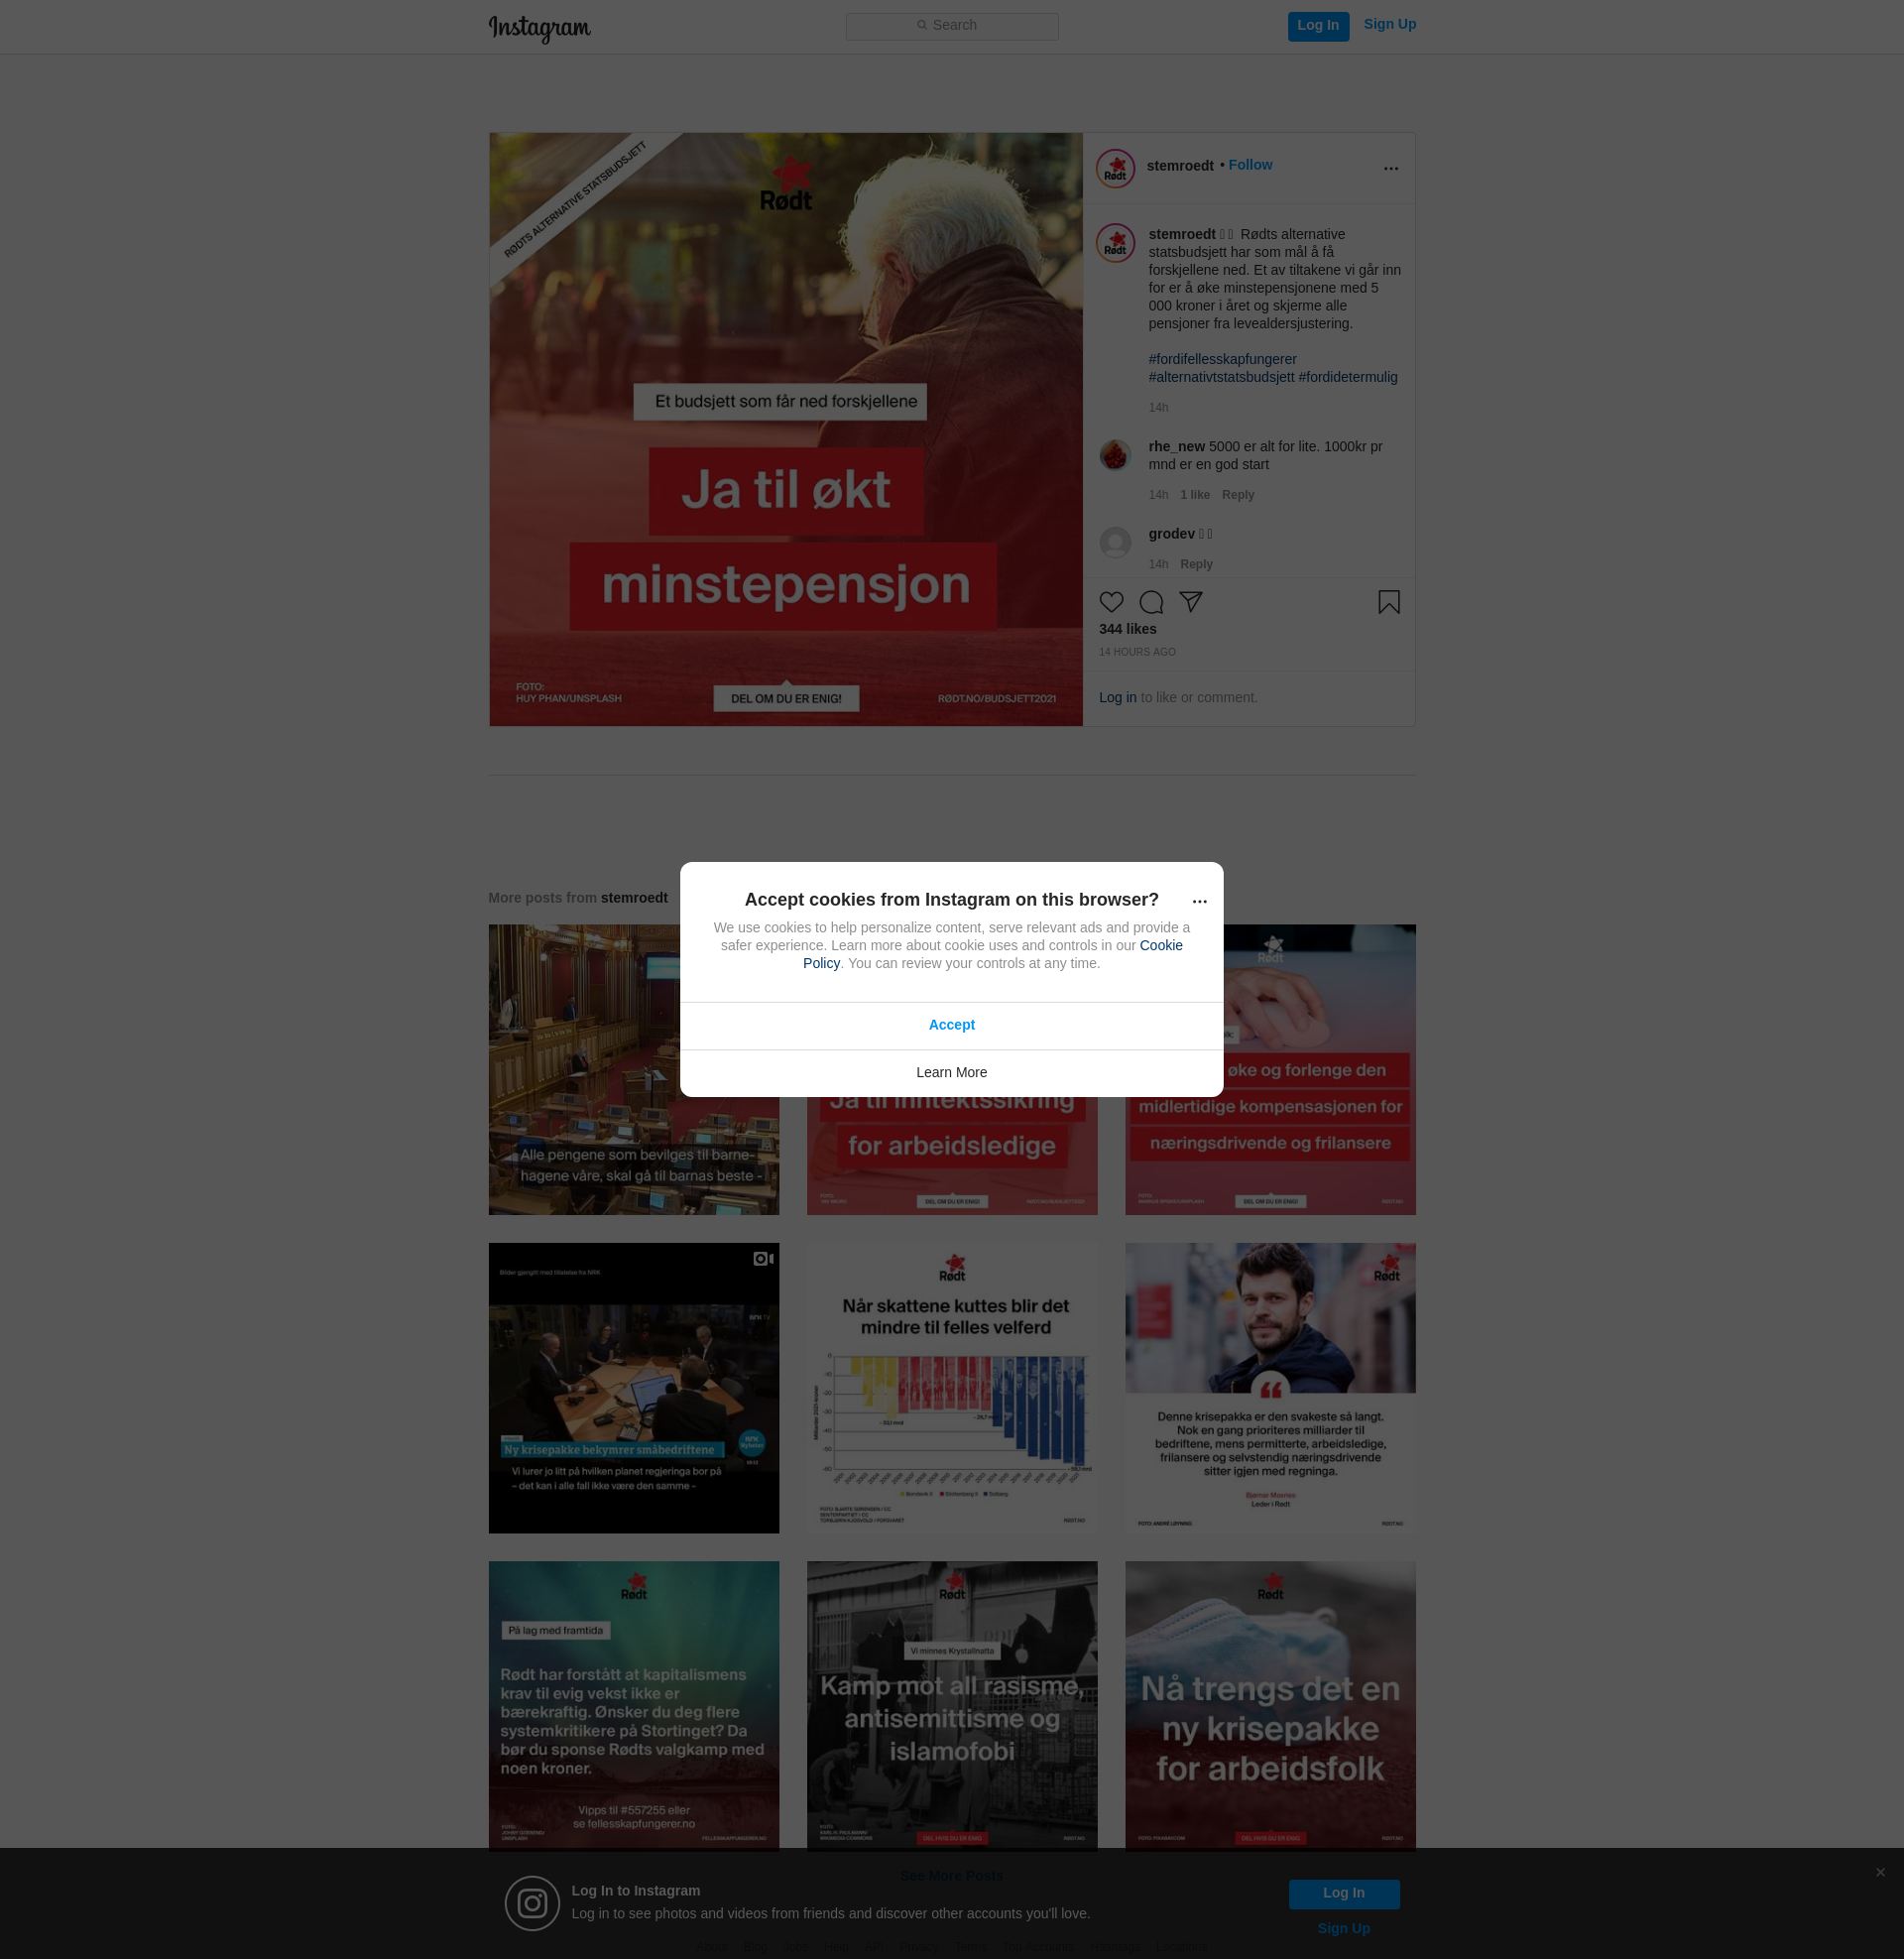The width and height of the screenshot is (1904, 1959).
Task: Open three-dot options in cookie dialog
Action: point(1199,901)
